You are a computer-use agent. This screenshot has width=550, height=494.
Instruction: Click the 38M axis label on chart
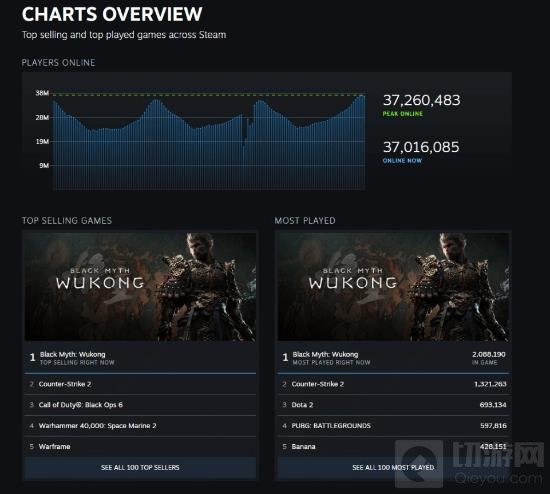pyautogui.click(x=42, y=93)
